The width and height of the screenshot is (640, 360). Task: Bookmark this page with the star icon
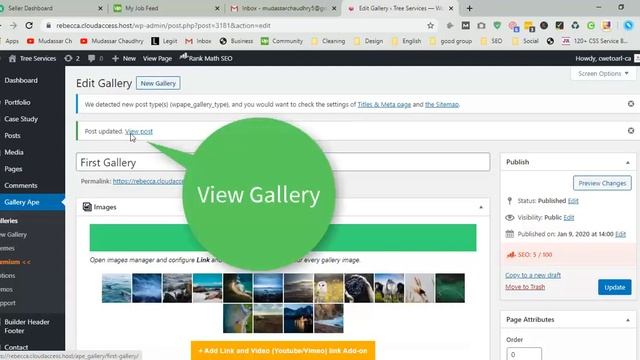(430, 25)
